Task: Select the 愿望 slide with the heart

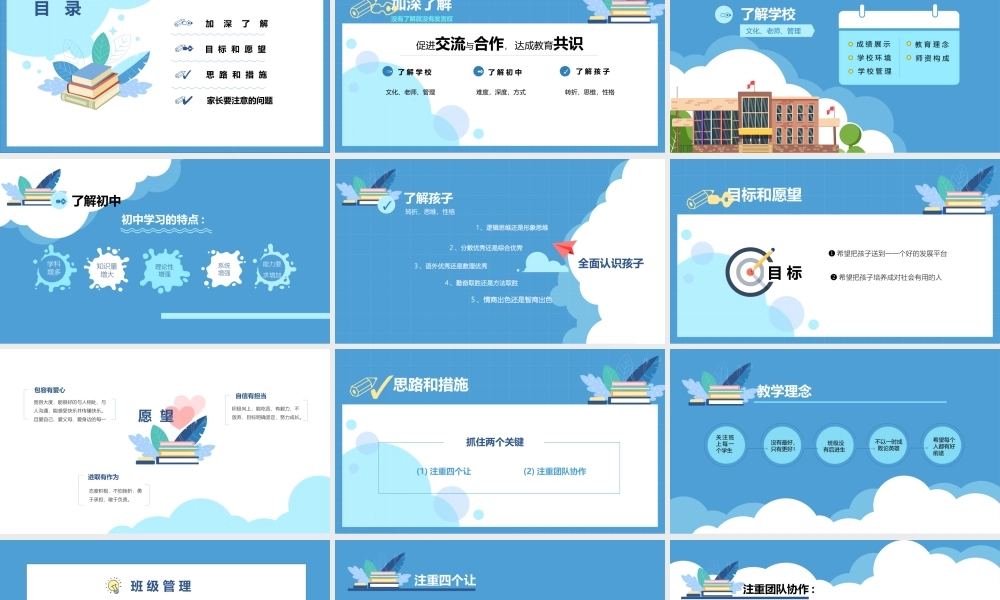Action: click(x=165, y=441)
